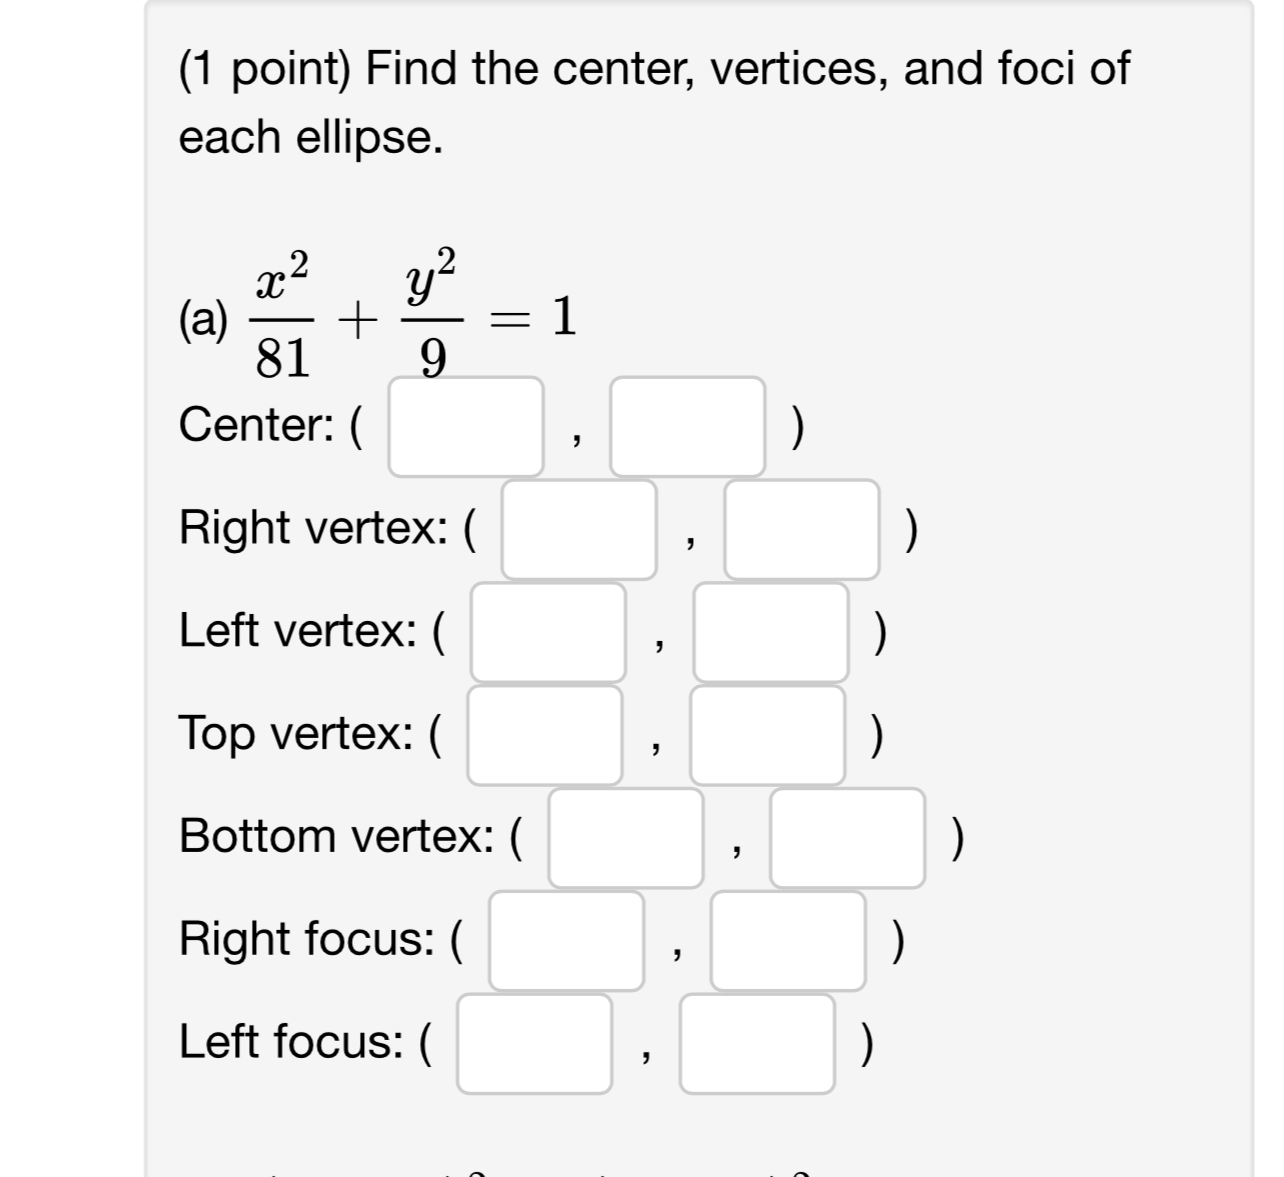Click the Center x-coordinate input box
The width and height of the screenshot is (1284, 1177).
point(464,425)
